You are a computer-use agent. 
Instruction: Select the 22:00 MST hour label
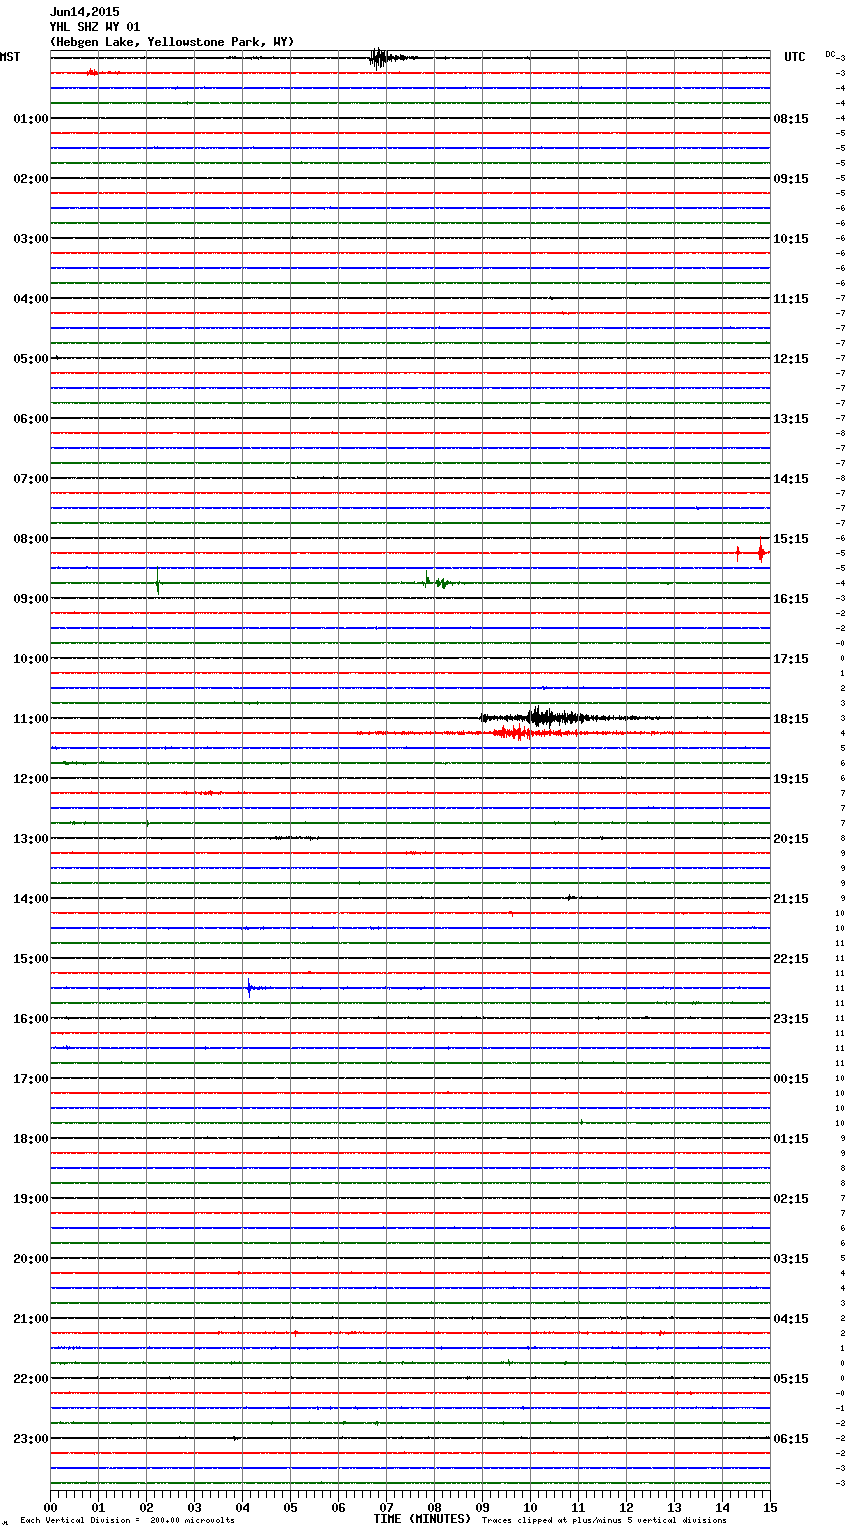(31, 1379)
